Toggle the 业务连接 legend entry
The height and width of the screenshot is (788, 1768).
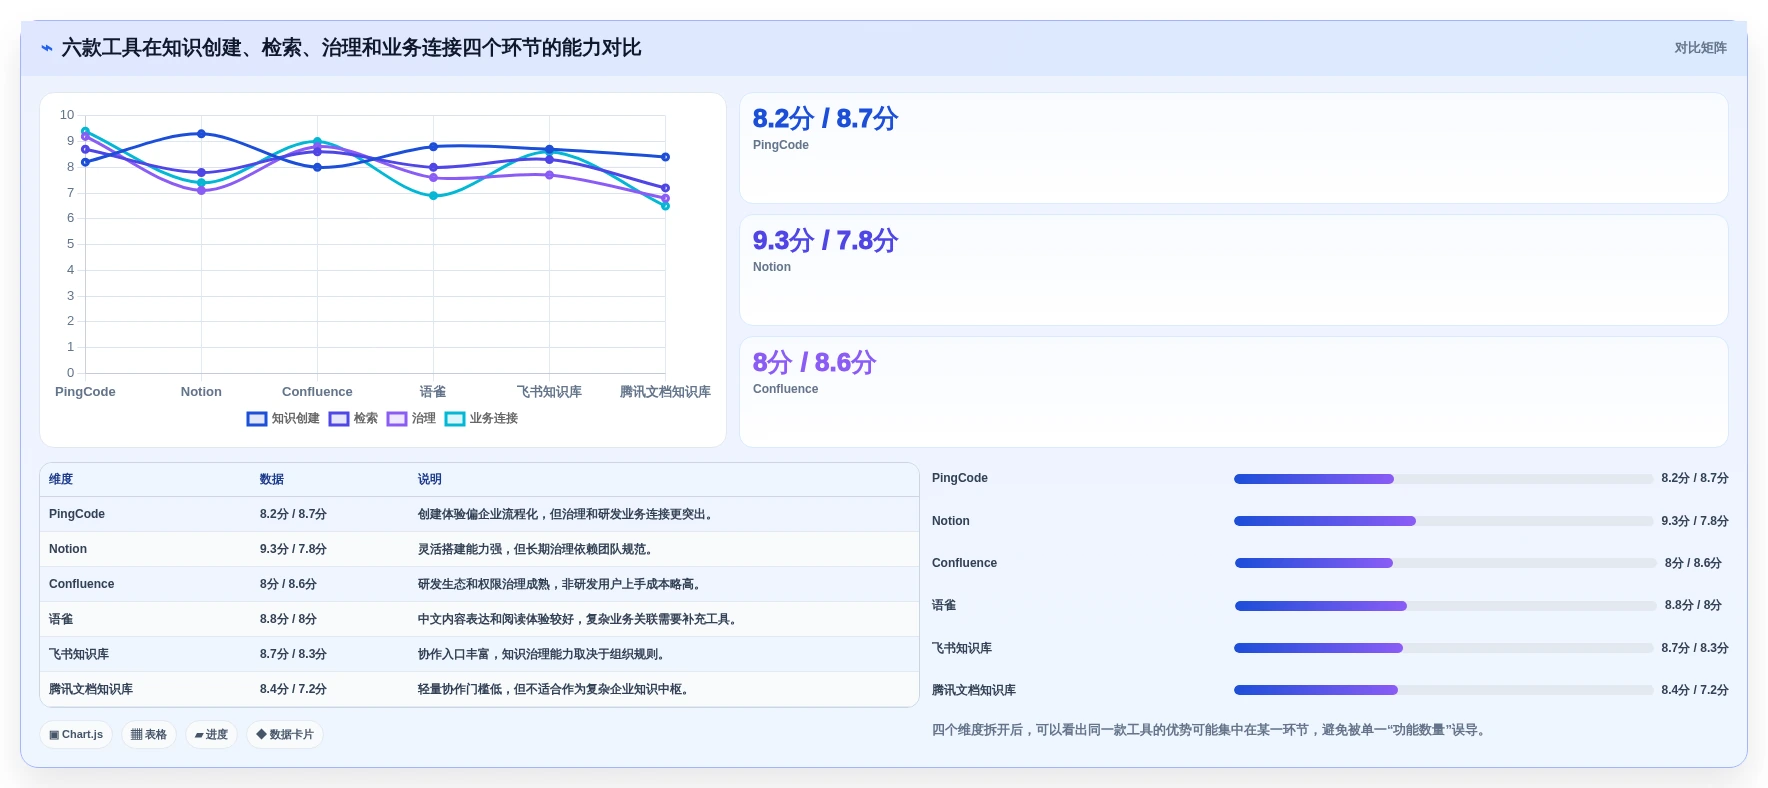pos(482,419)
